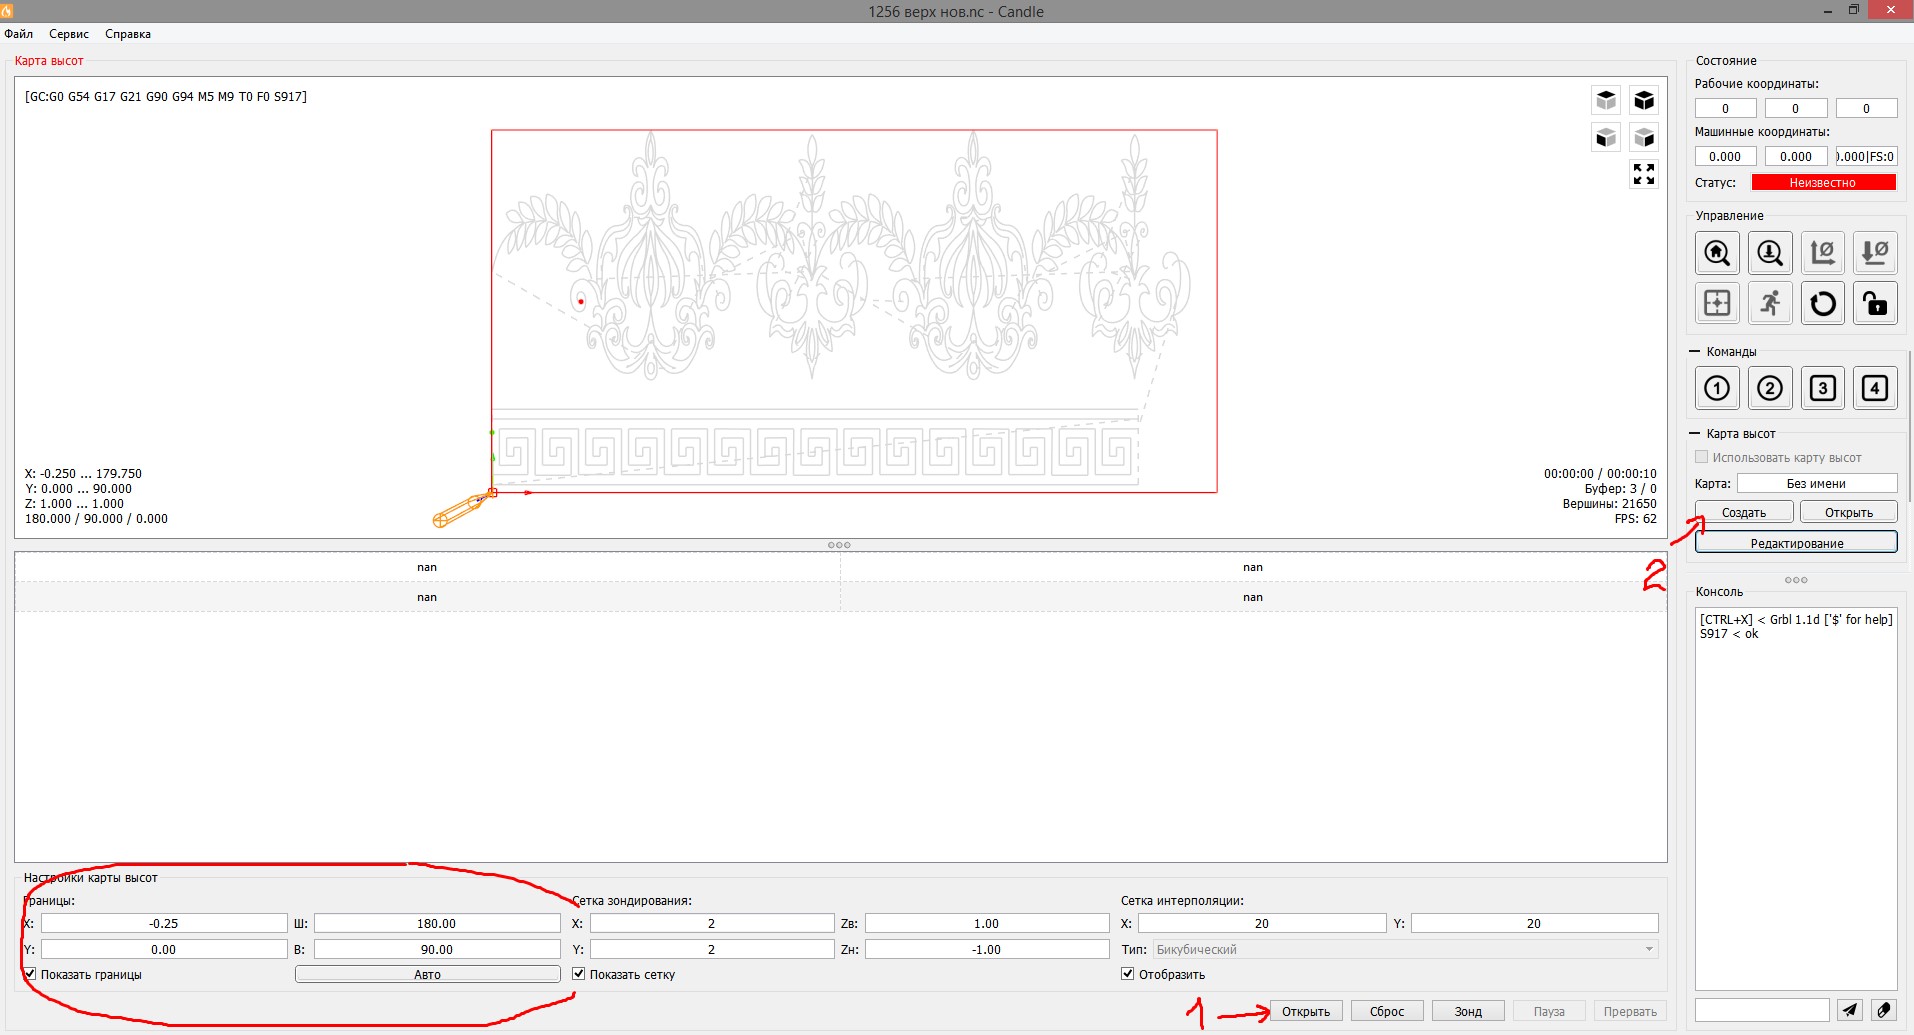Screen dimensions: 1914x1035
Task: Run user command 2
Action: tap(1770, 388)
